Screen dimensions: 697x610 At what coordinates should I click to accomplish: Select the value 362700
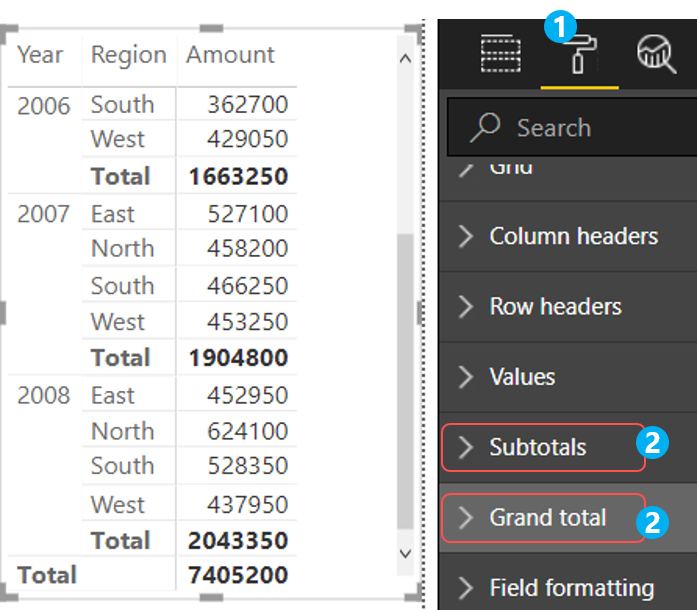click(248, 105)
